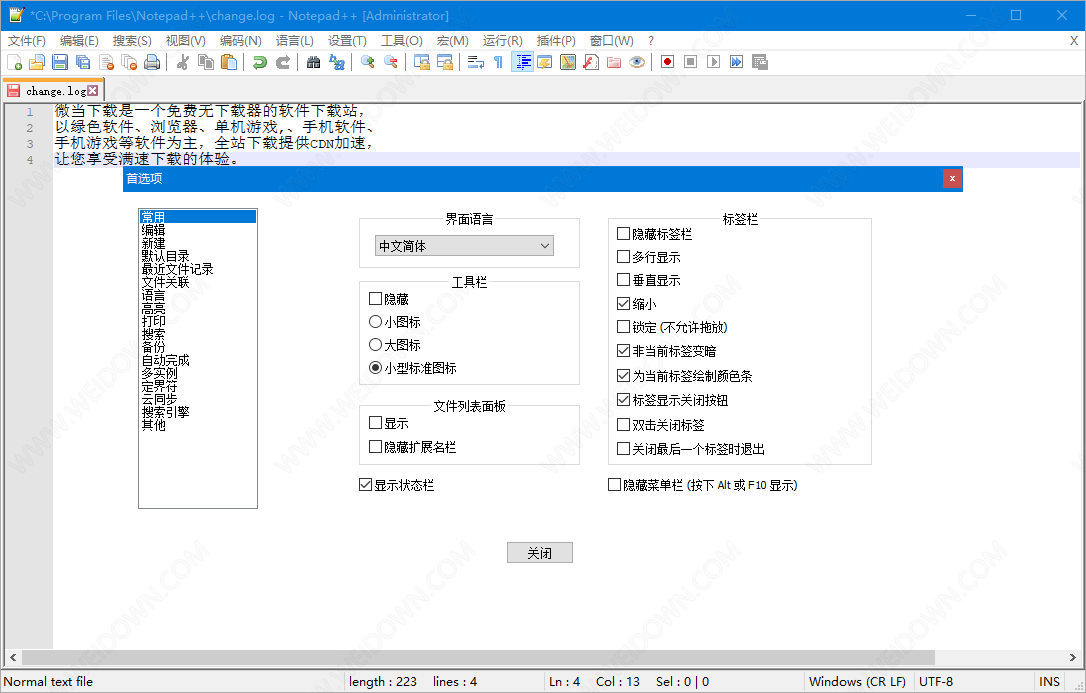Click the green Undo arrow icon

click(x=260, y=62)
